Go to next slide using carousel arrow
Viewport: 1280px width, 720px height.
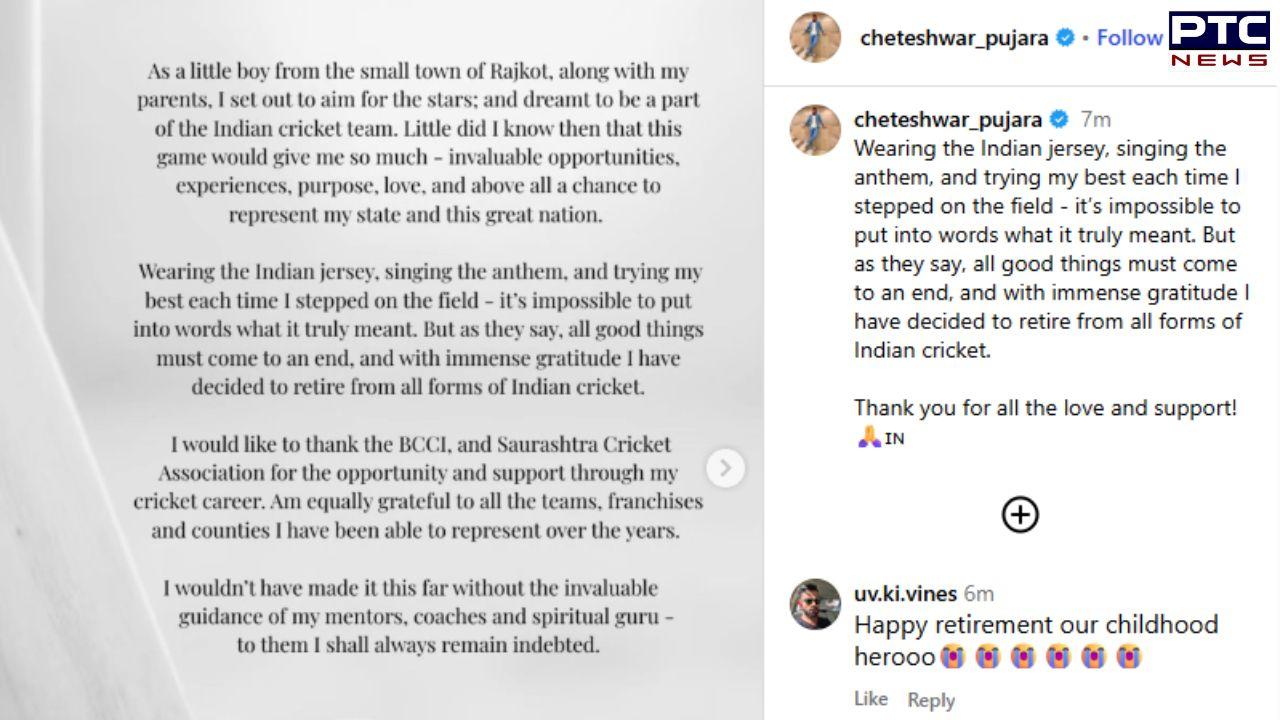(726, 467)
